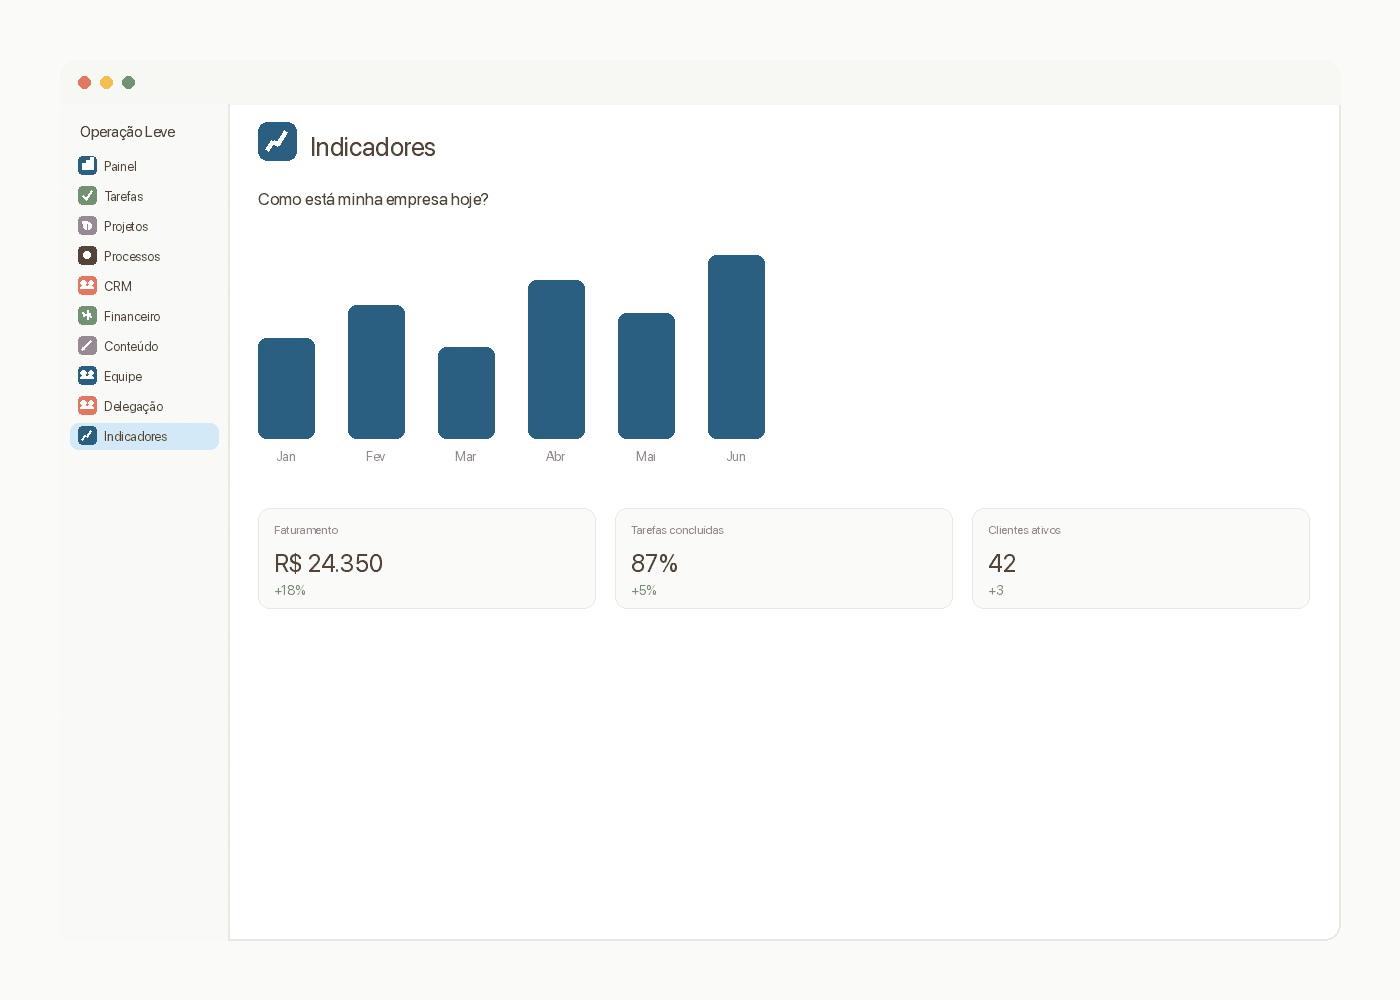Select the Abr bar in the chart
Image resolution: width=1400 pixels, height=1000 pixels.
556,359
